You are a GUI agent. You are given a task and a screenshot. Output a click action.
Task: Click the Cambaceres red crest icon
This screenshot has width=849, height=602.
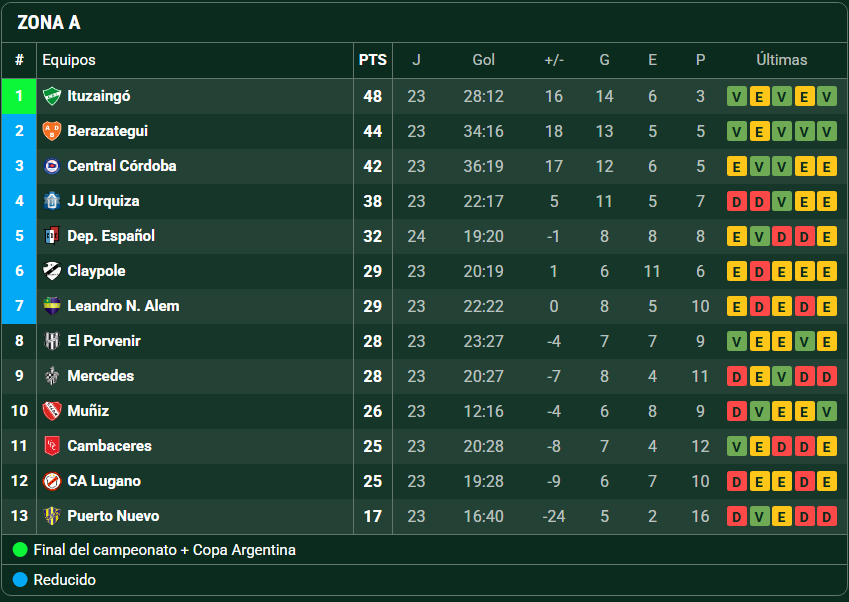[52, 446]
